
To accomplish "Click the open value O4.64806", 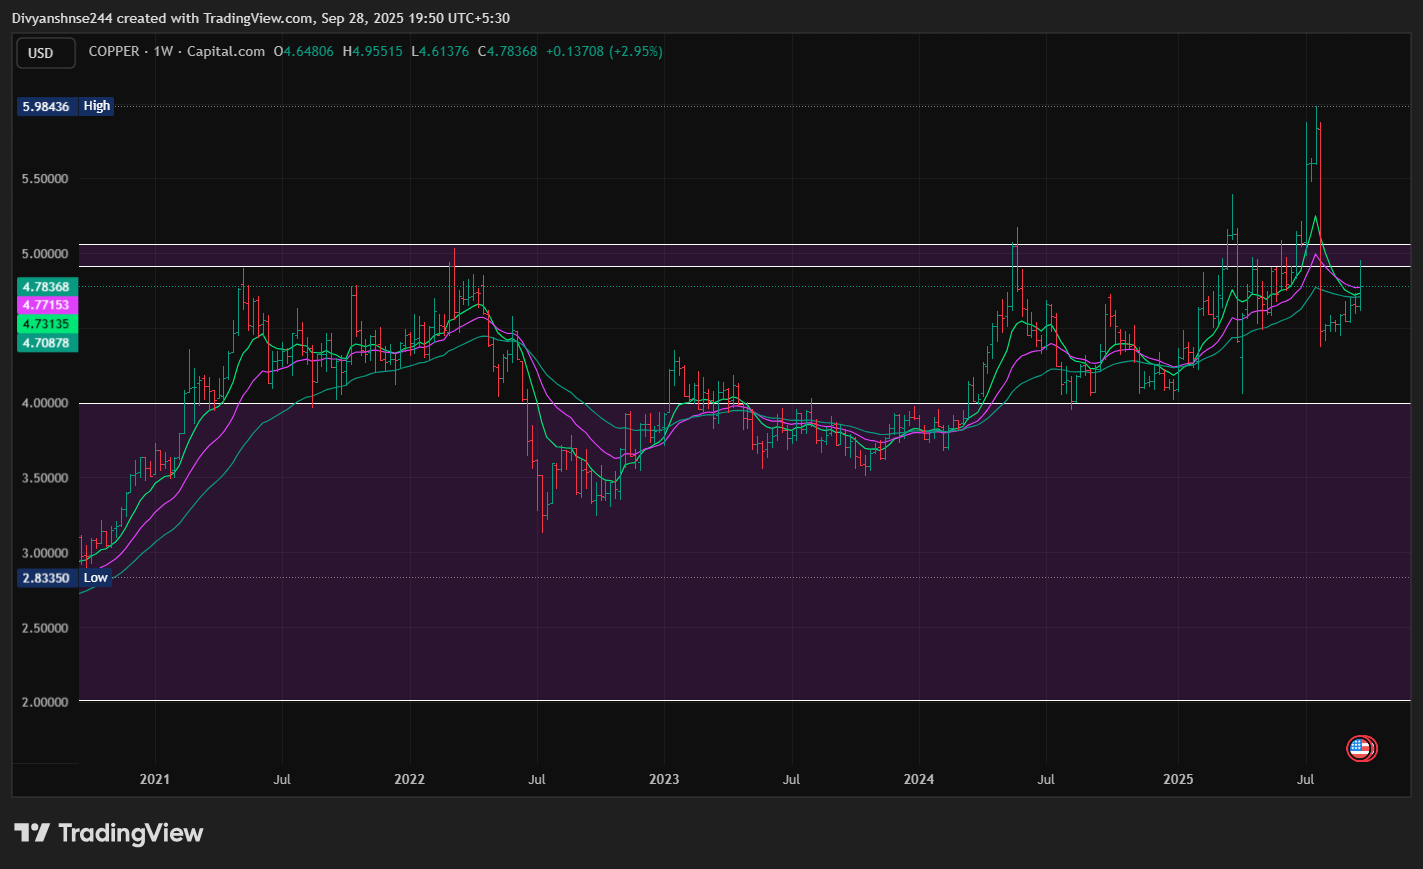I will [304, 51].
